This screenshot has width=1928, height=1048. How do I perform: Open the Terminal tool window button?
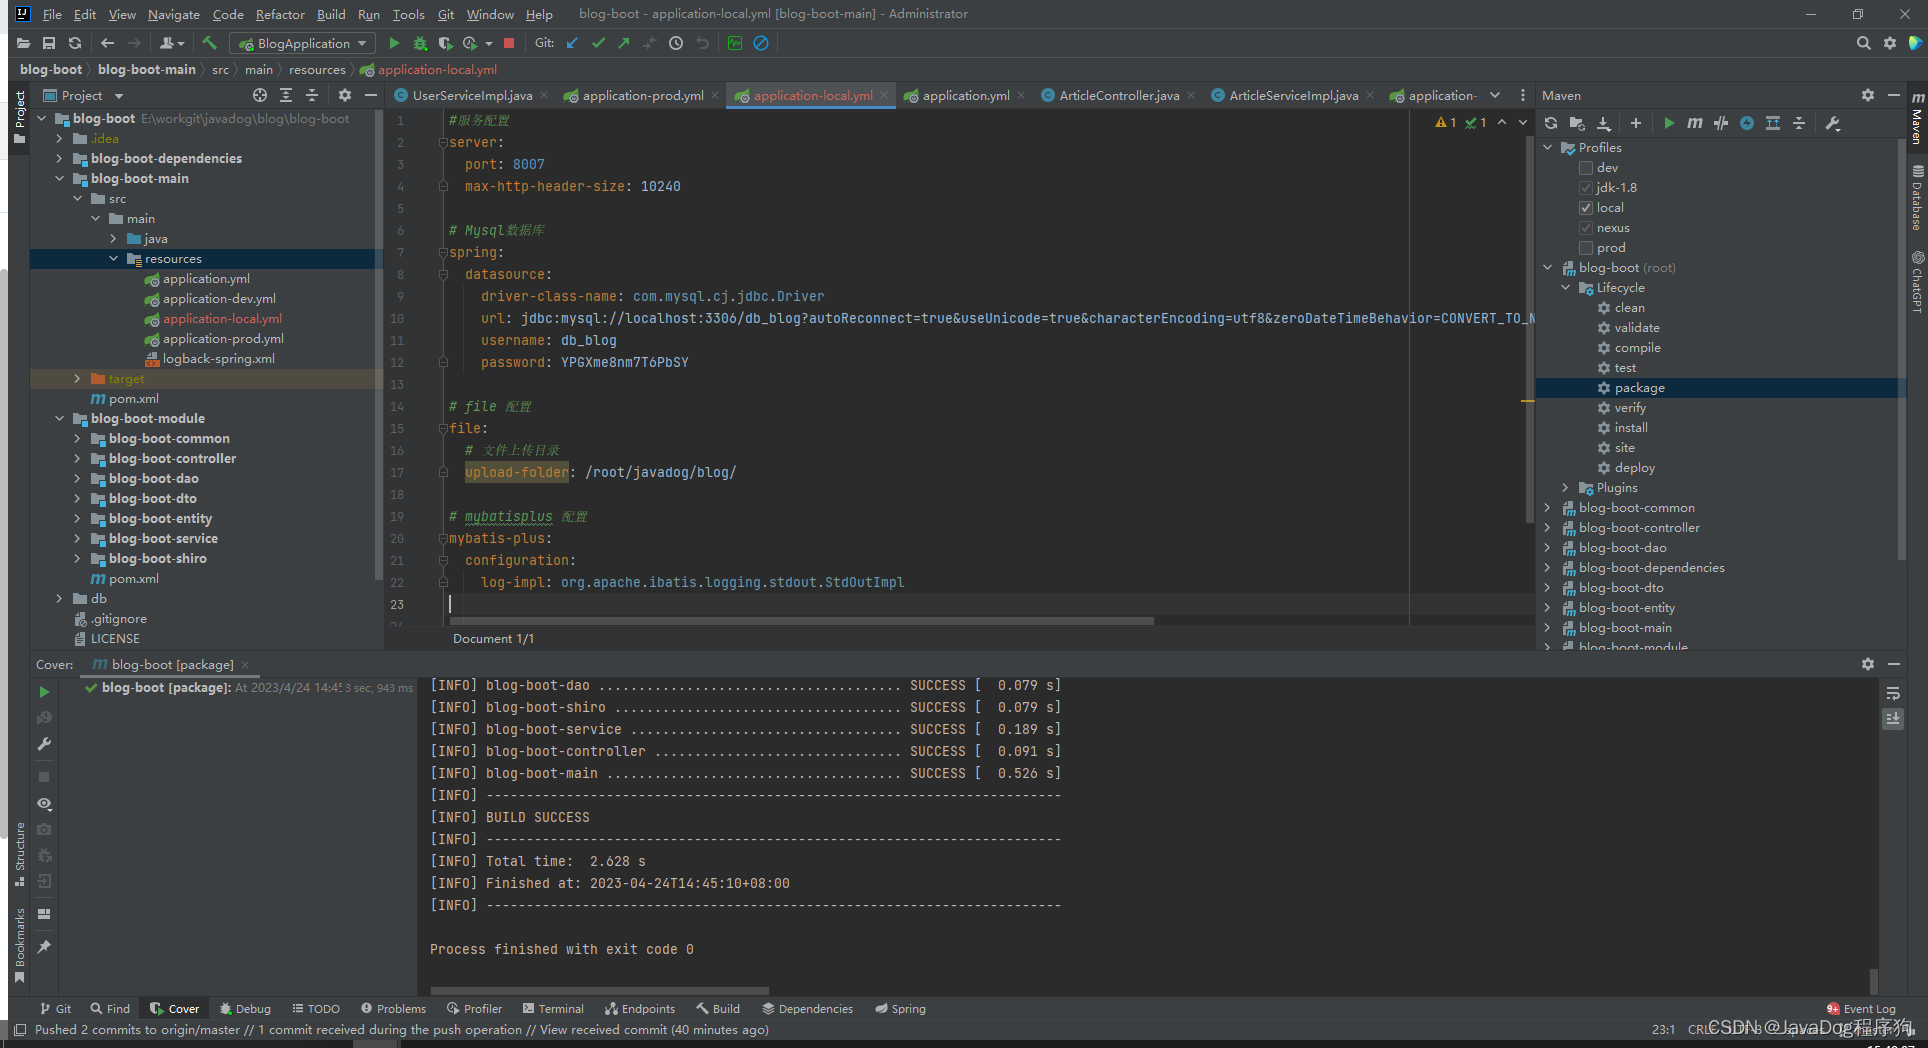[553, 1009]
